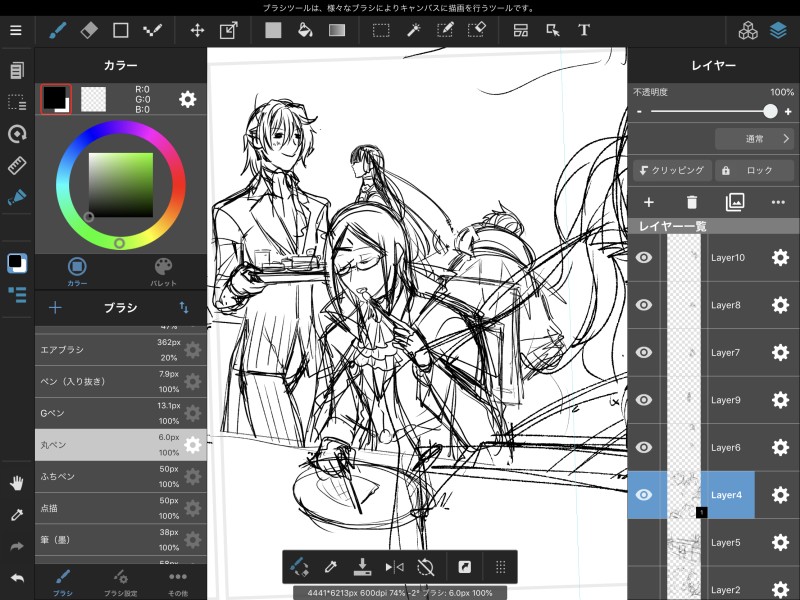Viewport: 800px width, 600px height.
Task: Toggle visibility of Layer6
Action: click(x=644, y=447)
